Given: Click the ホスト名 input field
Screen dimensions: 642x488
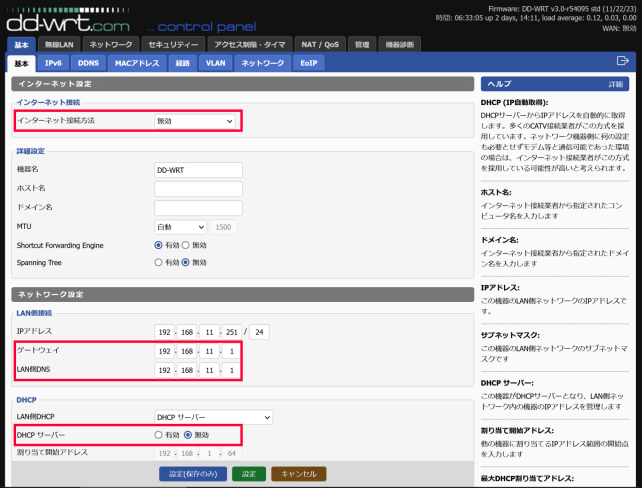Looking at the screenshot, I should pos(198,189).
